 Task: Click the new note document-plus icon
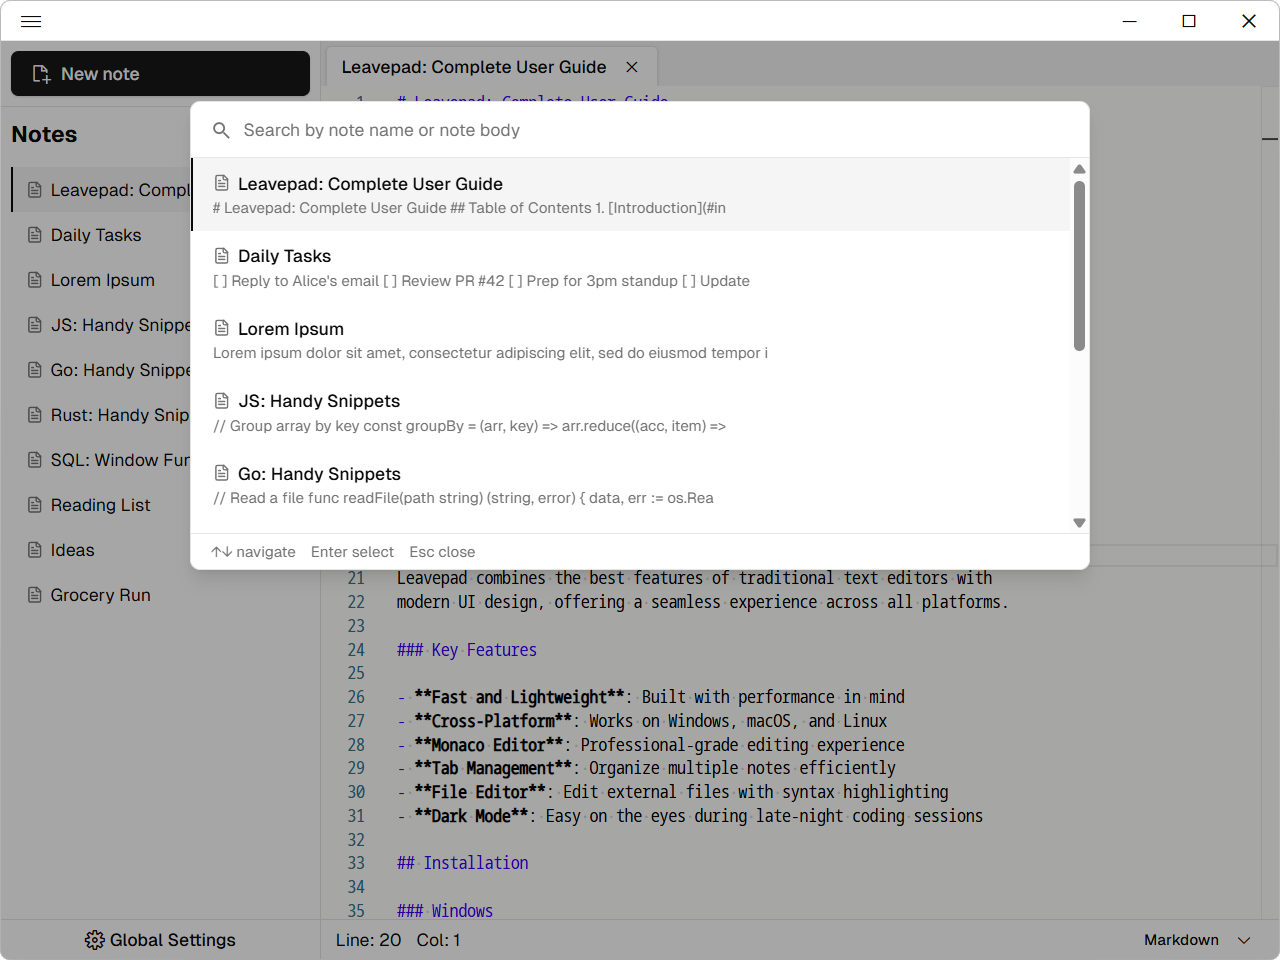[42, 74]
